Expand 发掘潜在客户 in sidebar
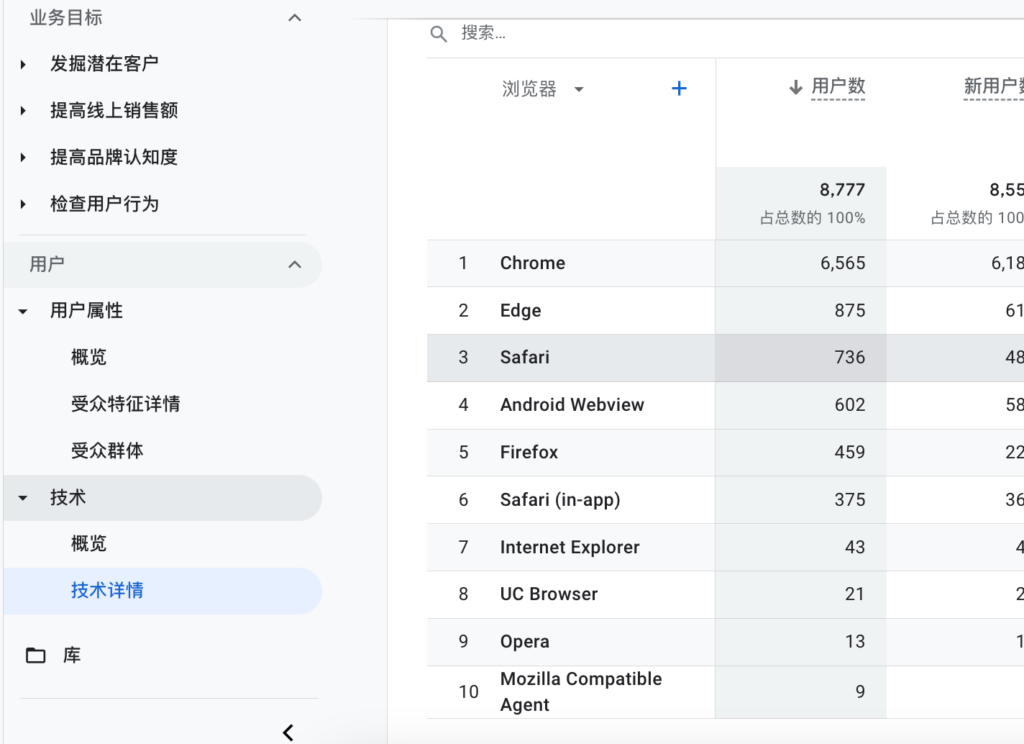Screen dimensions: 1024x744 [24, 64]
